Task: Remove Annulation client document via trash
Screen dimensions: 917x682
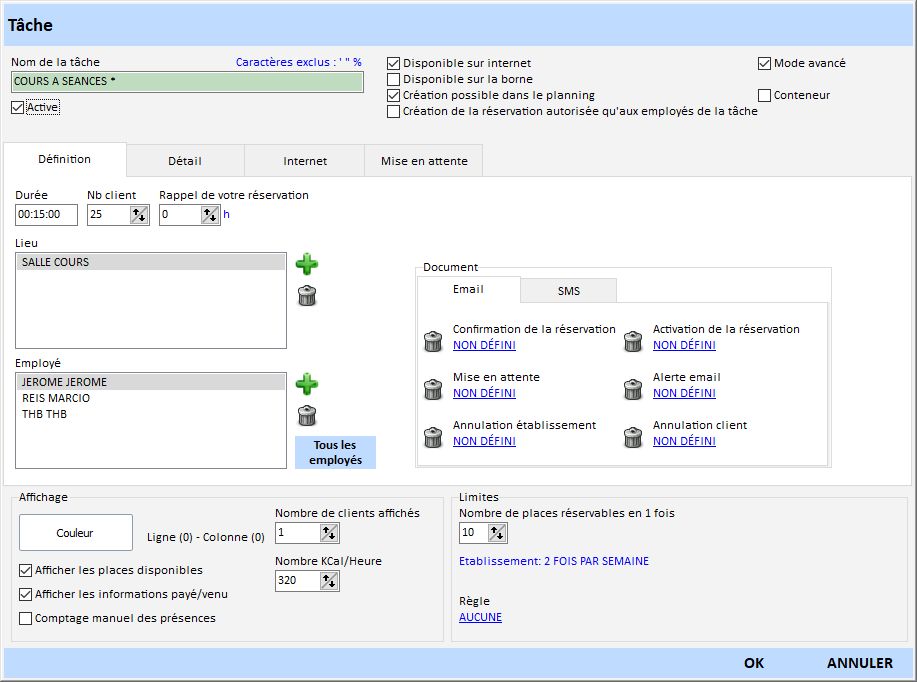Action: click(633, 437)
